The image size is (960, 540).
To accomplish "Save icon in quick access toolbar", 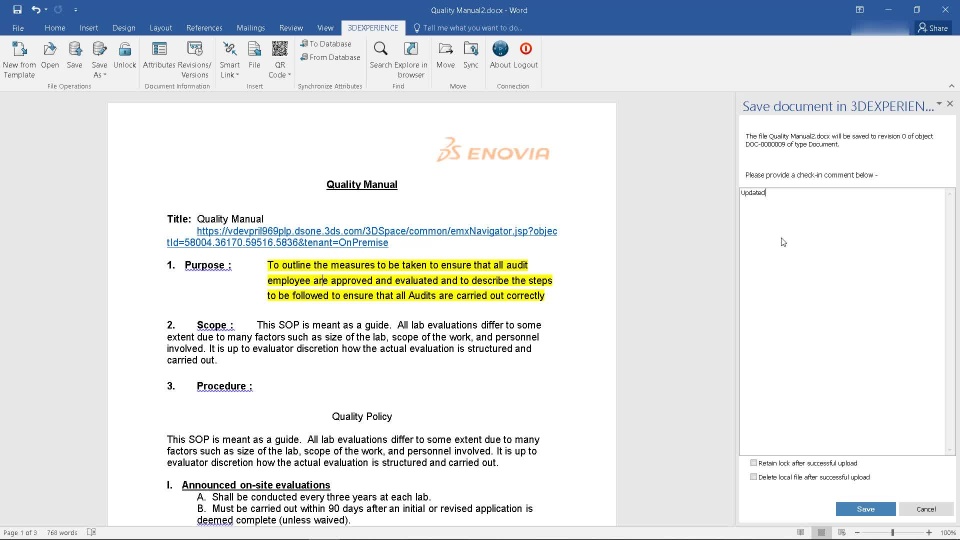I will click(x=17, y=9).
